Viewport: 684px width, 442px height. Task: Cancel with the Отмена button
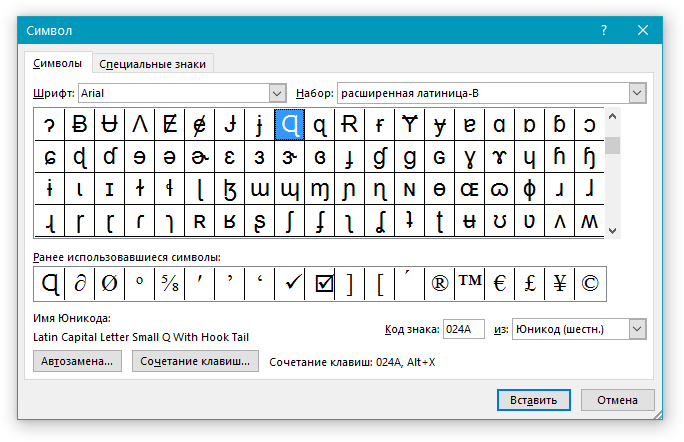[x=617, y=400]
